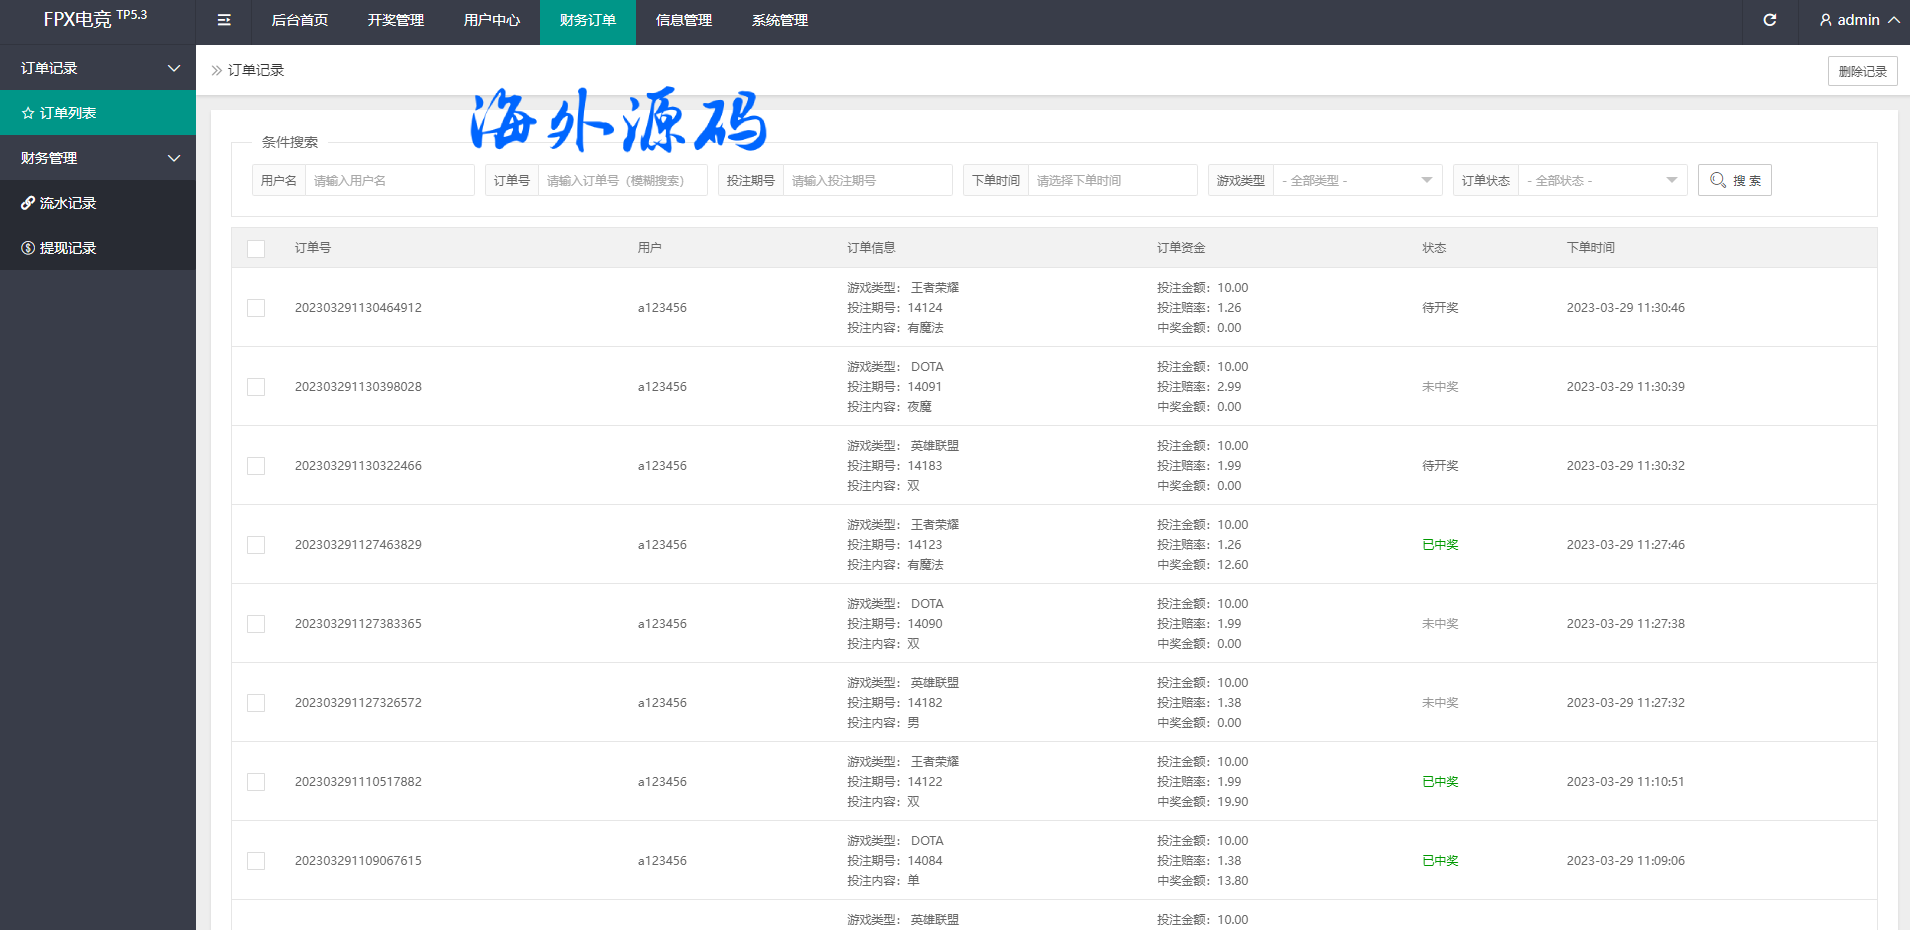Open the 游戏类型 dropdown

(1357, 180)
